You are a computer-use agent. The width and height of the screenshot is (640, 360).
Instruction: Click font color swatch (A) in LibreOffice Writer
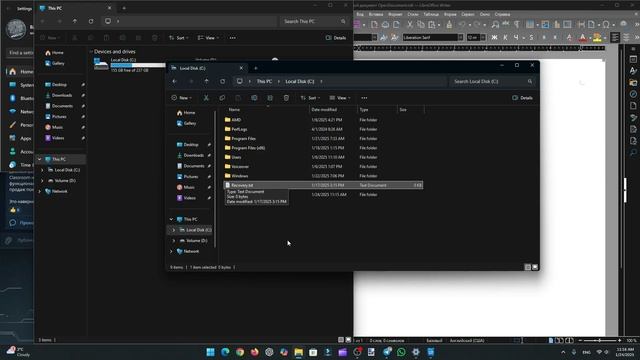click(582, 38)
